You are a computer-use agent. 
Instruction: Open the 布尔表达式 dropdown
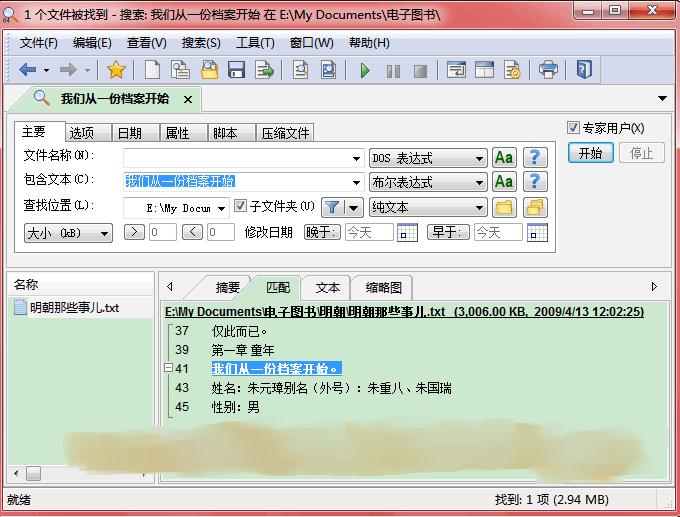(428, 182)
